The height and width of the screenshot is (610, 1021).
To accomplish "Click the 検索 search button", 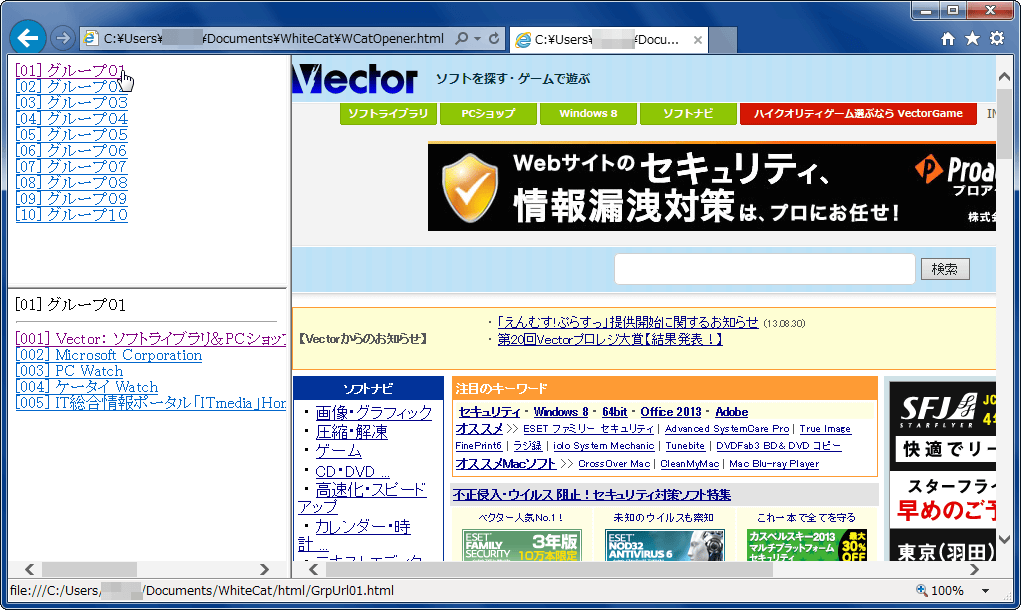I will click(x=945, y=269).
